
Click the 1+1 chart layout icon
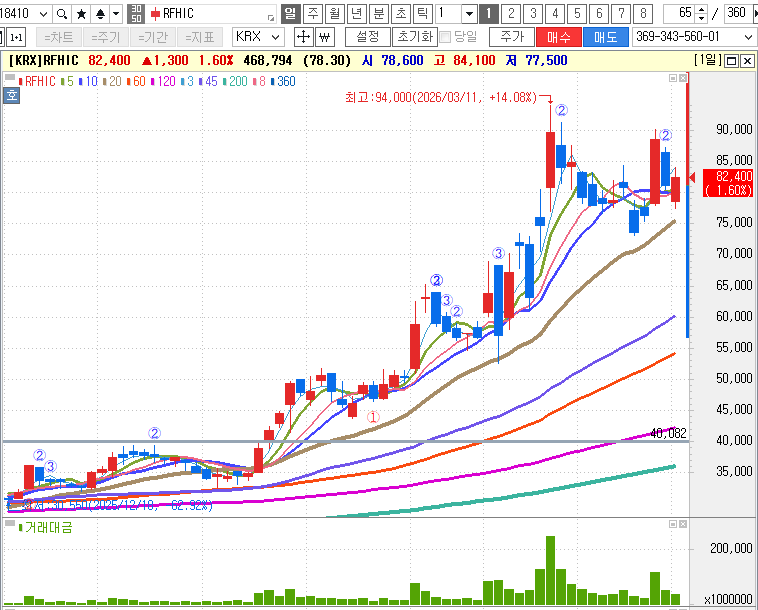[16, 37]
